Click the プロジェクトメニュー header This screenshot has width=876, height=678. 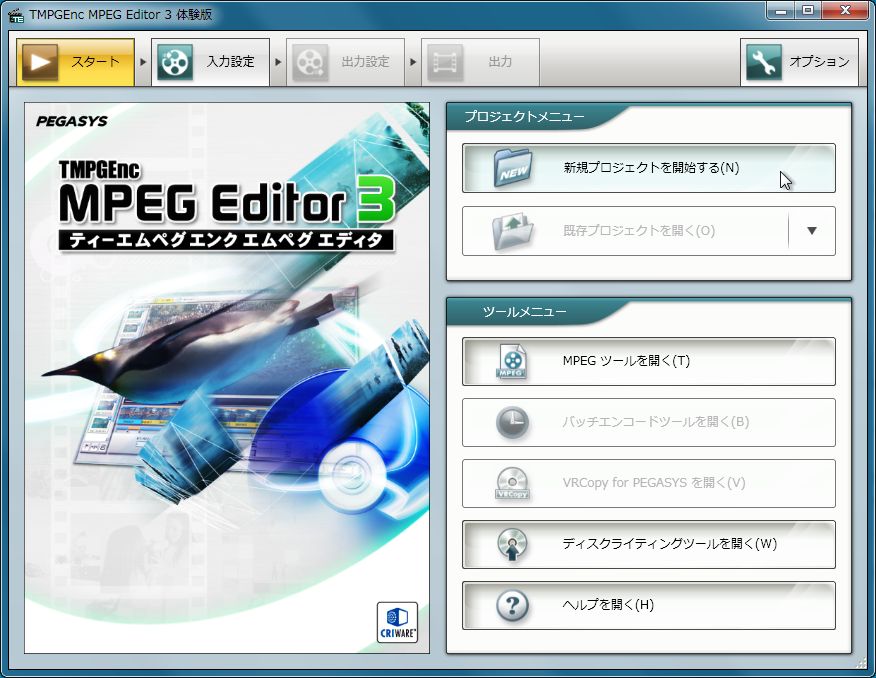coord(524,117)
